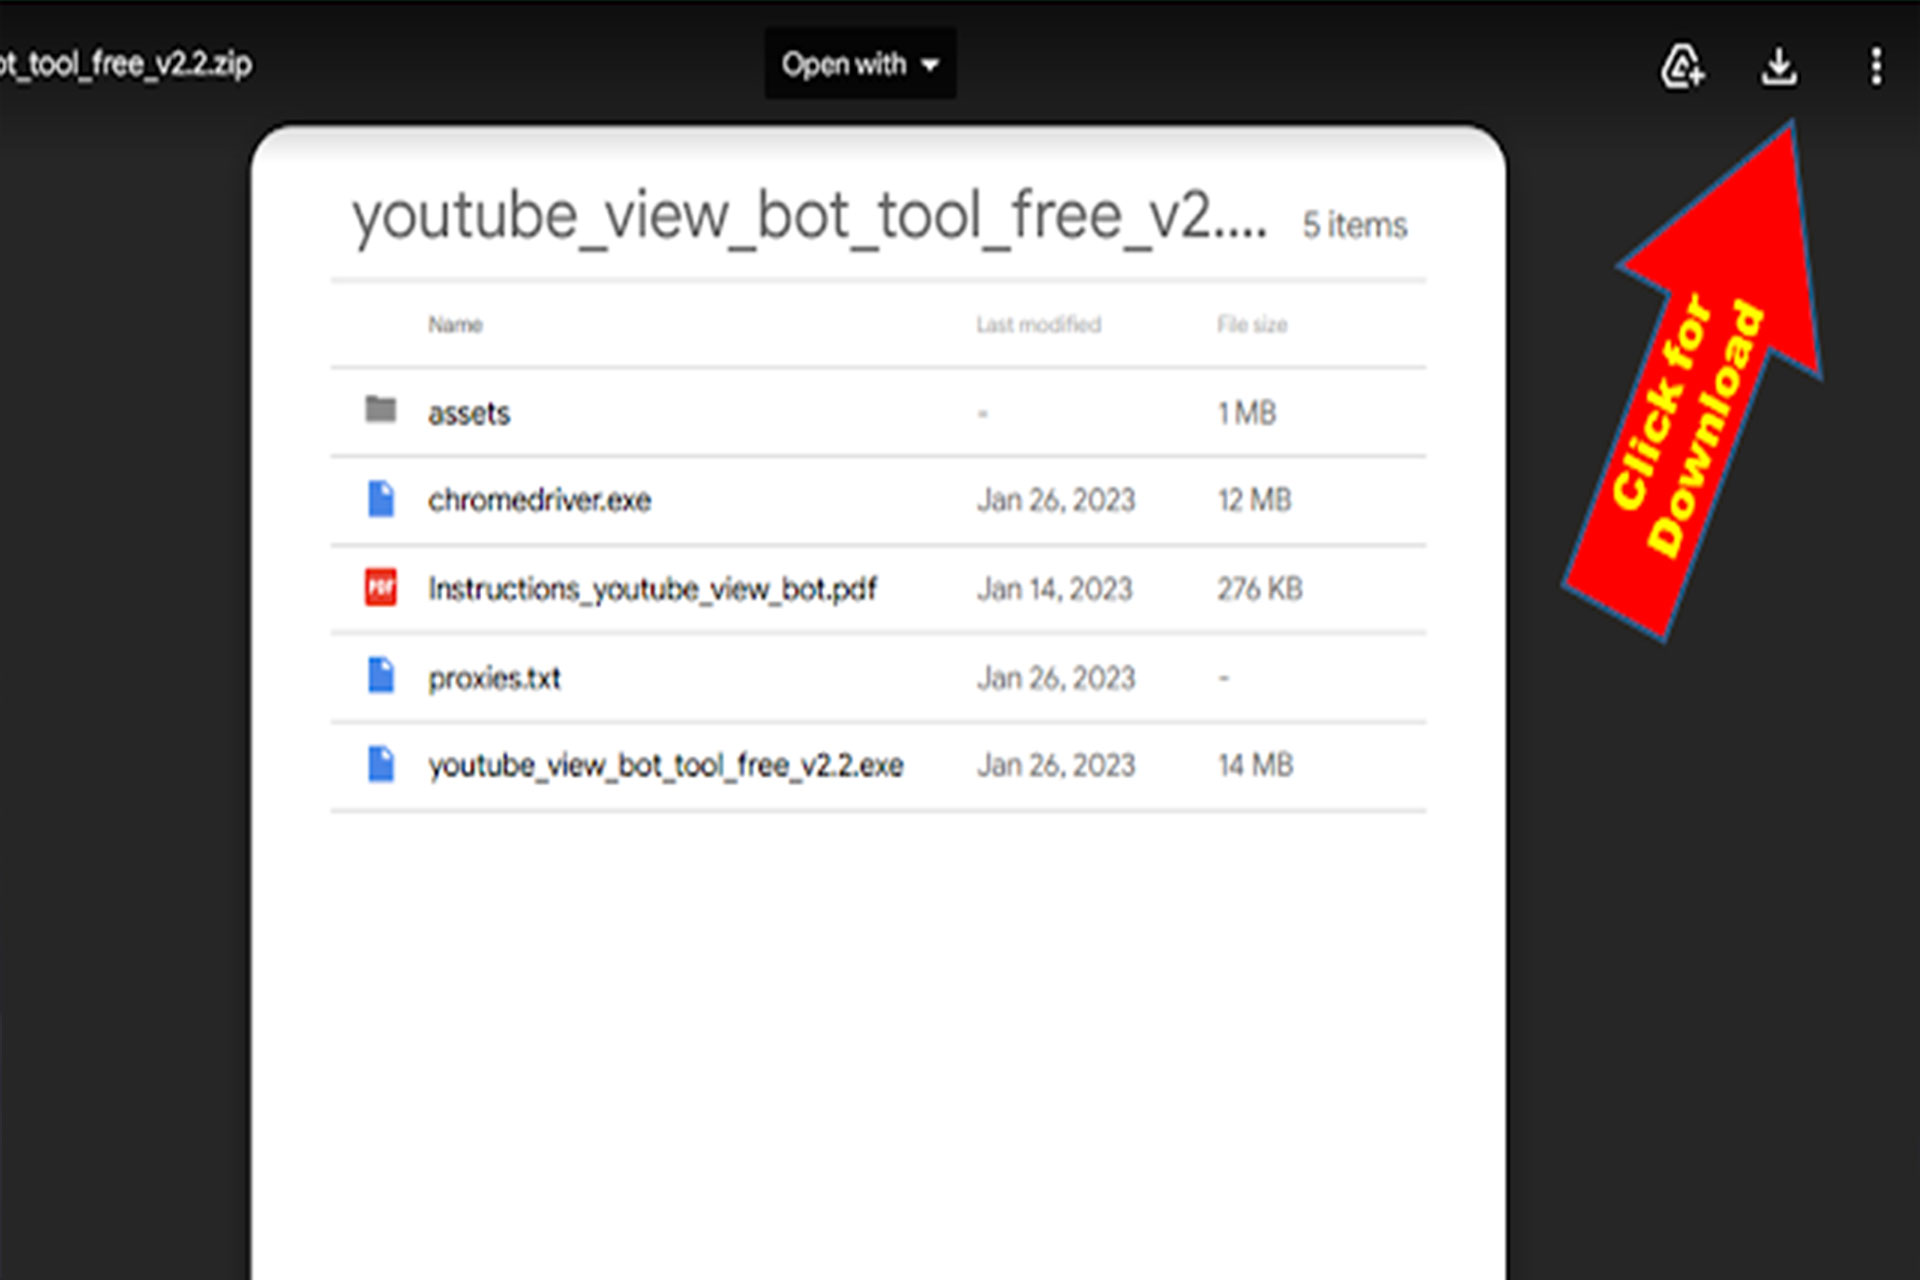
Task: Click the Jan 14, 2023 date cell
Action: pos(1055,589)
